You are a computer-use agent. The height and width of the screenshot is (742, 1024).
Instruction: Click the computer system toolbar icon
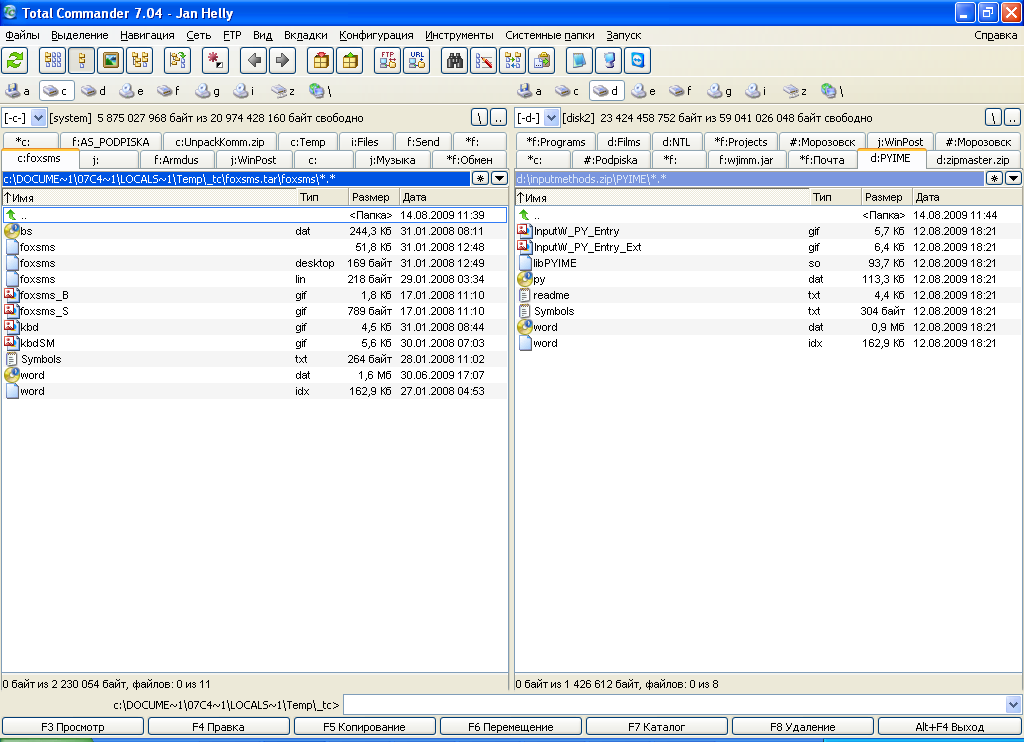[x=609, y=61]
